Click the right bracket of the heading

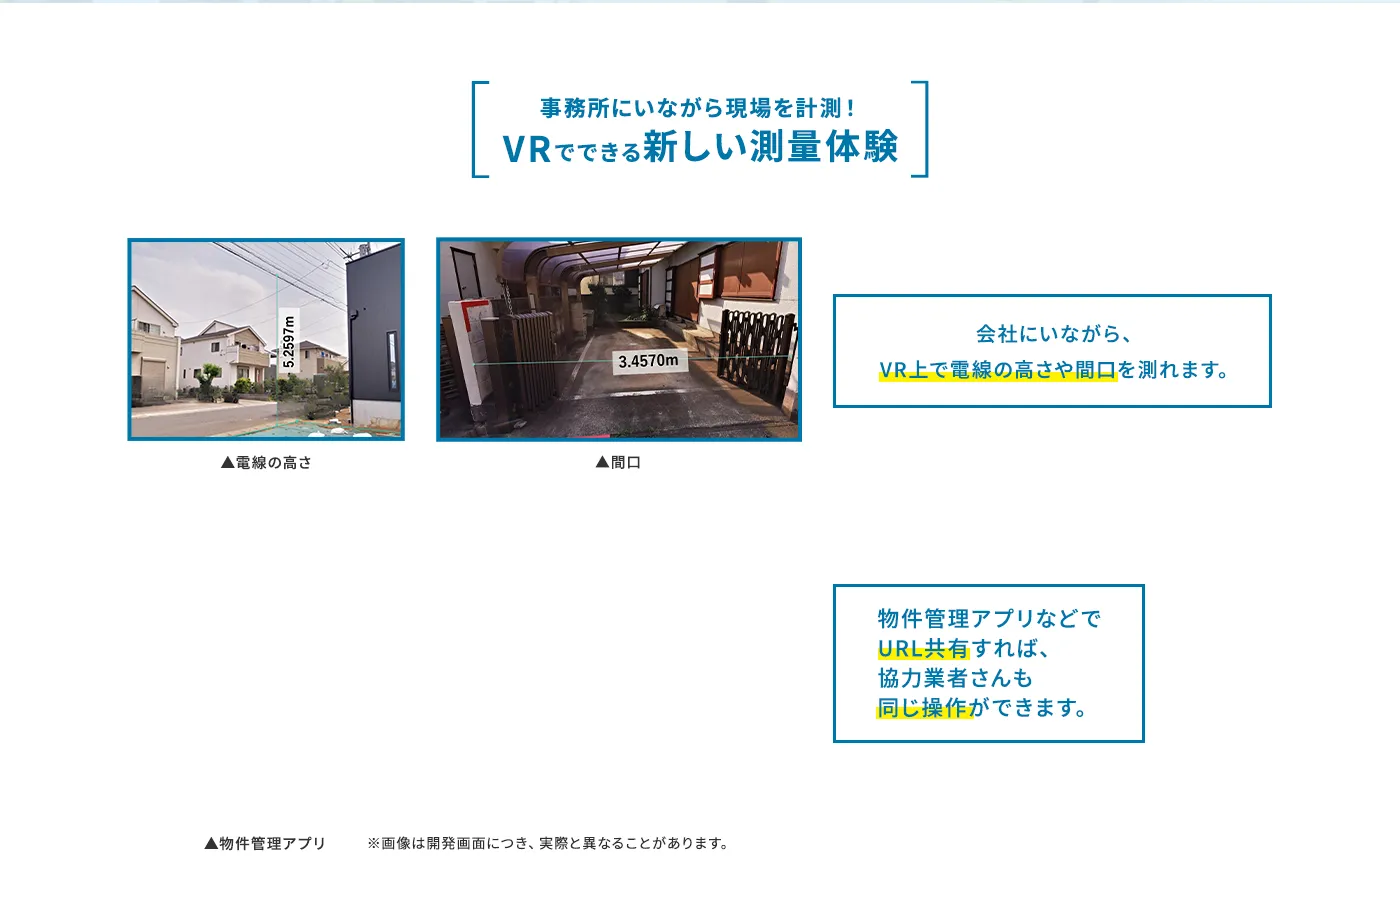click(920, 129)
